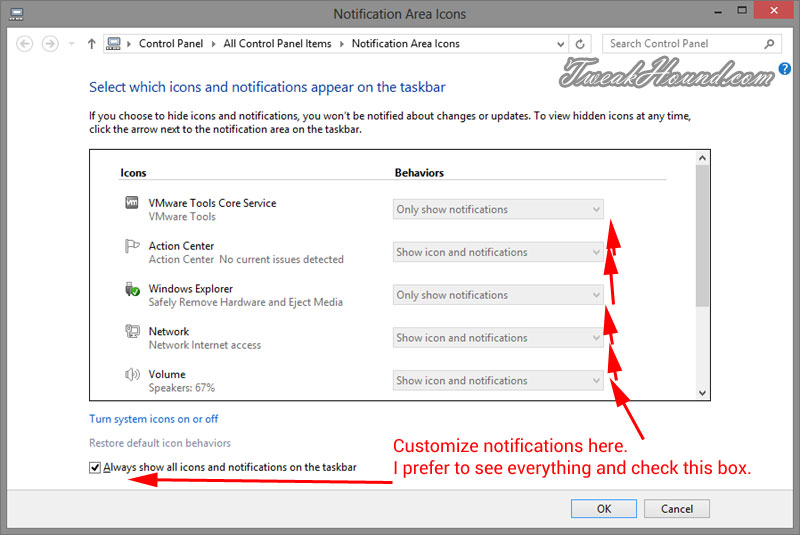Click "Safely Remove Hardware and Eject Media" text

(x=245, y=302)
